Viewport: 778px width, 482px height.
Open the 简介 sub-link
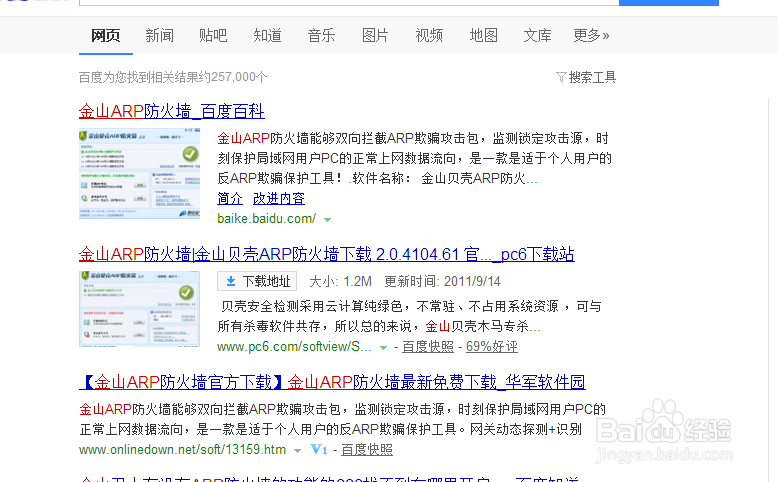point(230,199)
